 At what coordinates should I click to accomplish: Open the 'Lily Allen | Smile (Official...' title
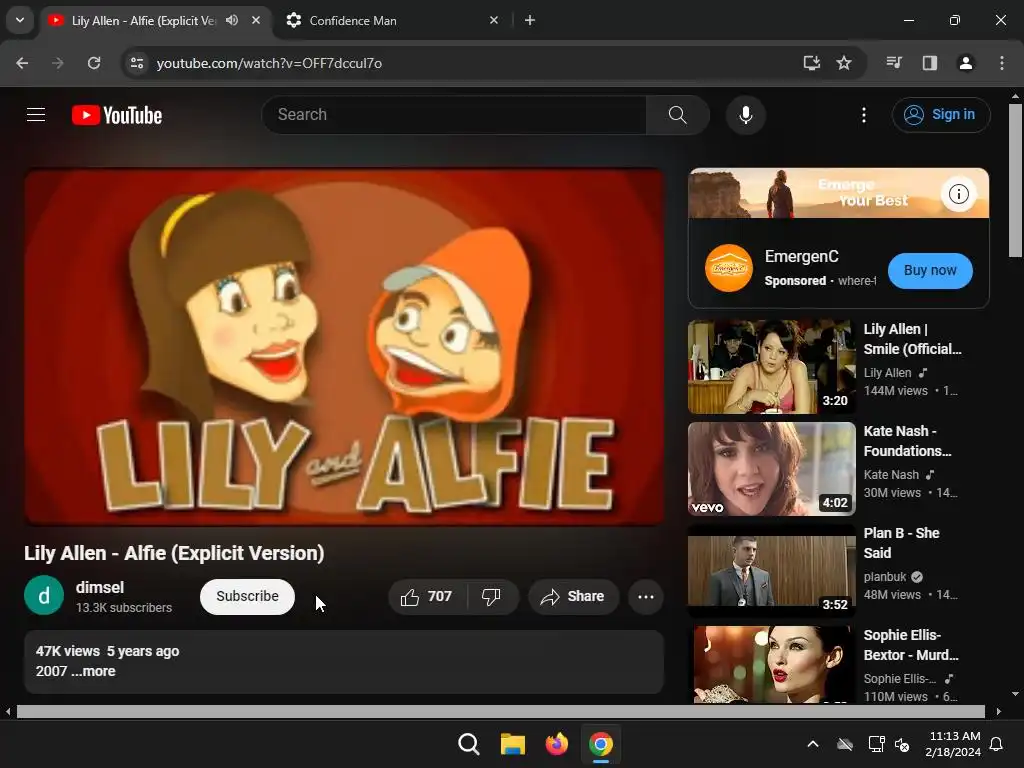point(912,339)
